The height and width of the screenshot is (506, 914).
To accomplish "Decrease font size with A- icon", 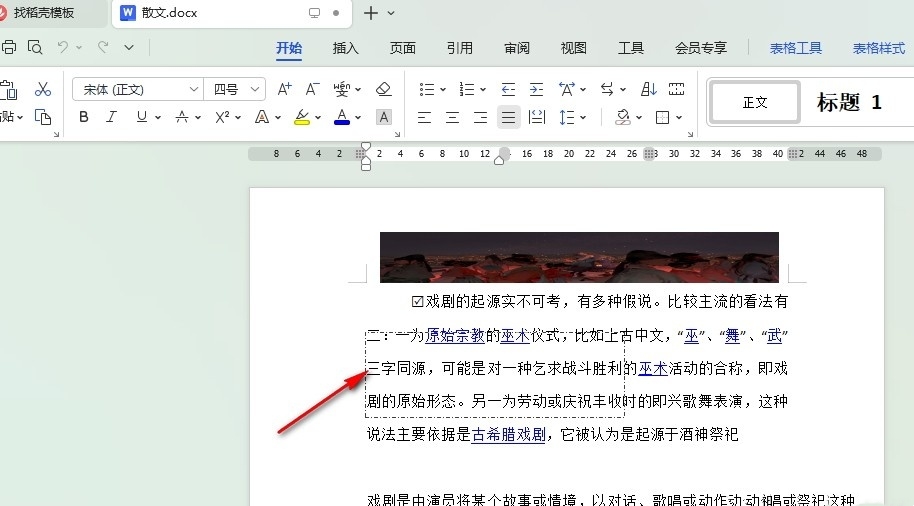I will tap(312, 89).
